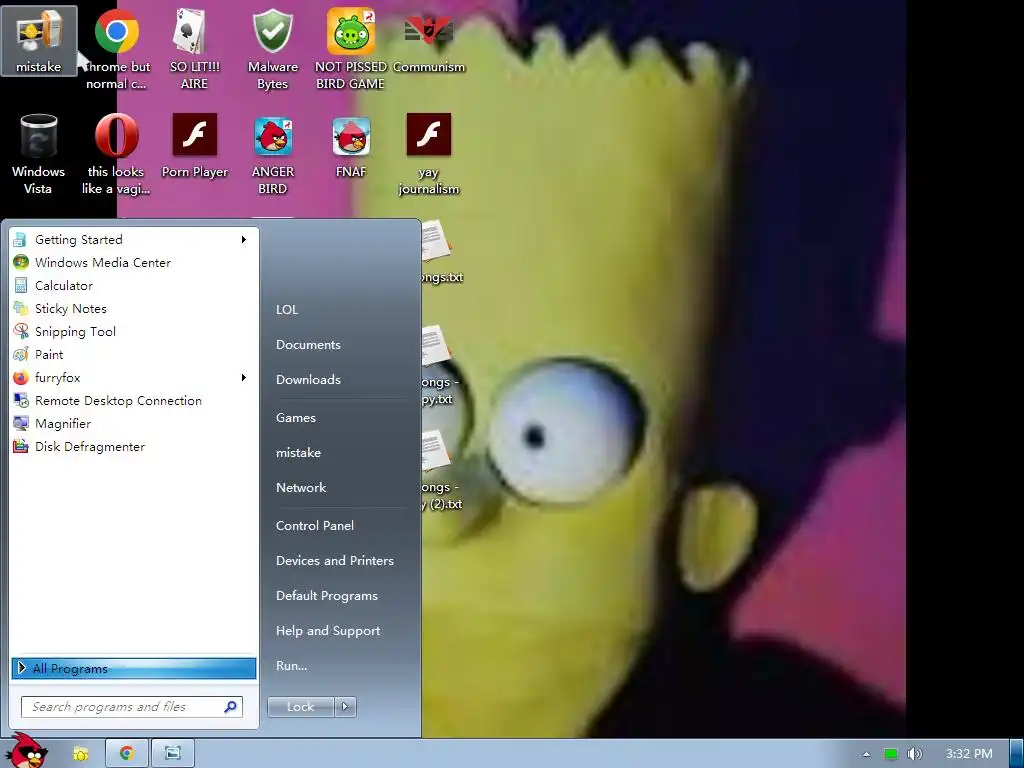
Task: Open Games from Start menu
Action: [x=296, y=418]
